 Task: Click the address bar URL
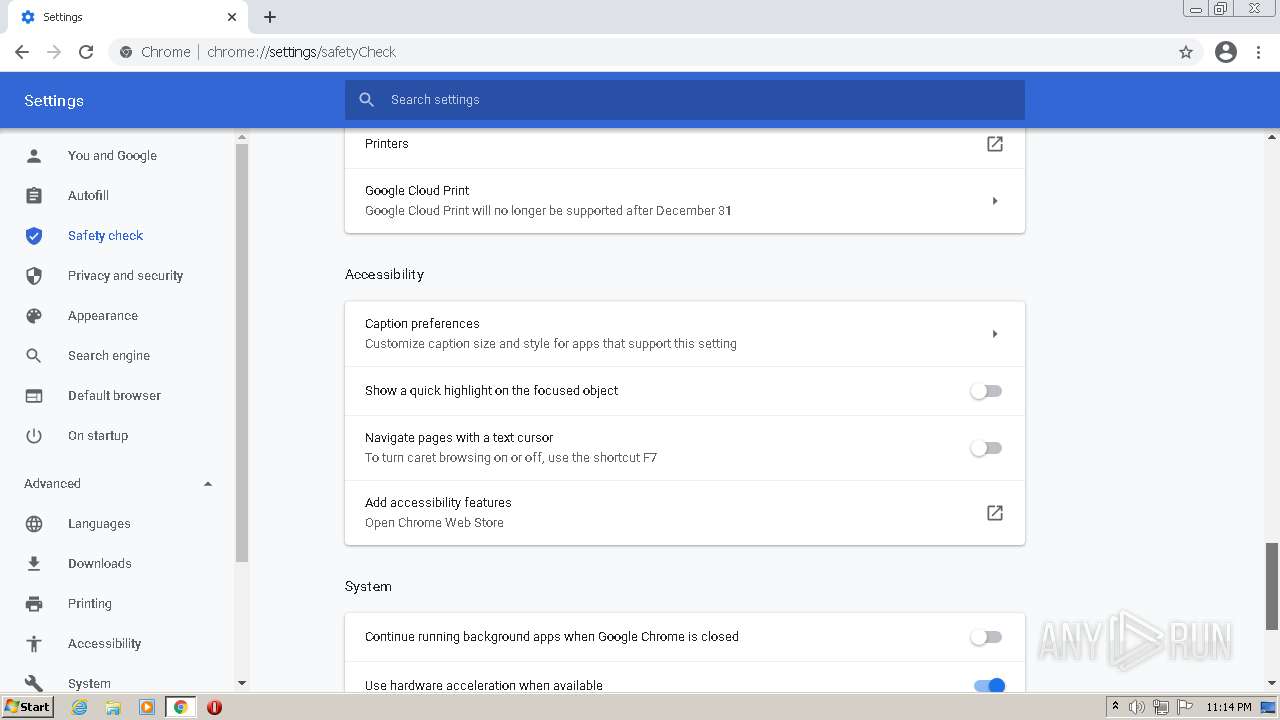[x=301, y=52]
